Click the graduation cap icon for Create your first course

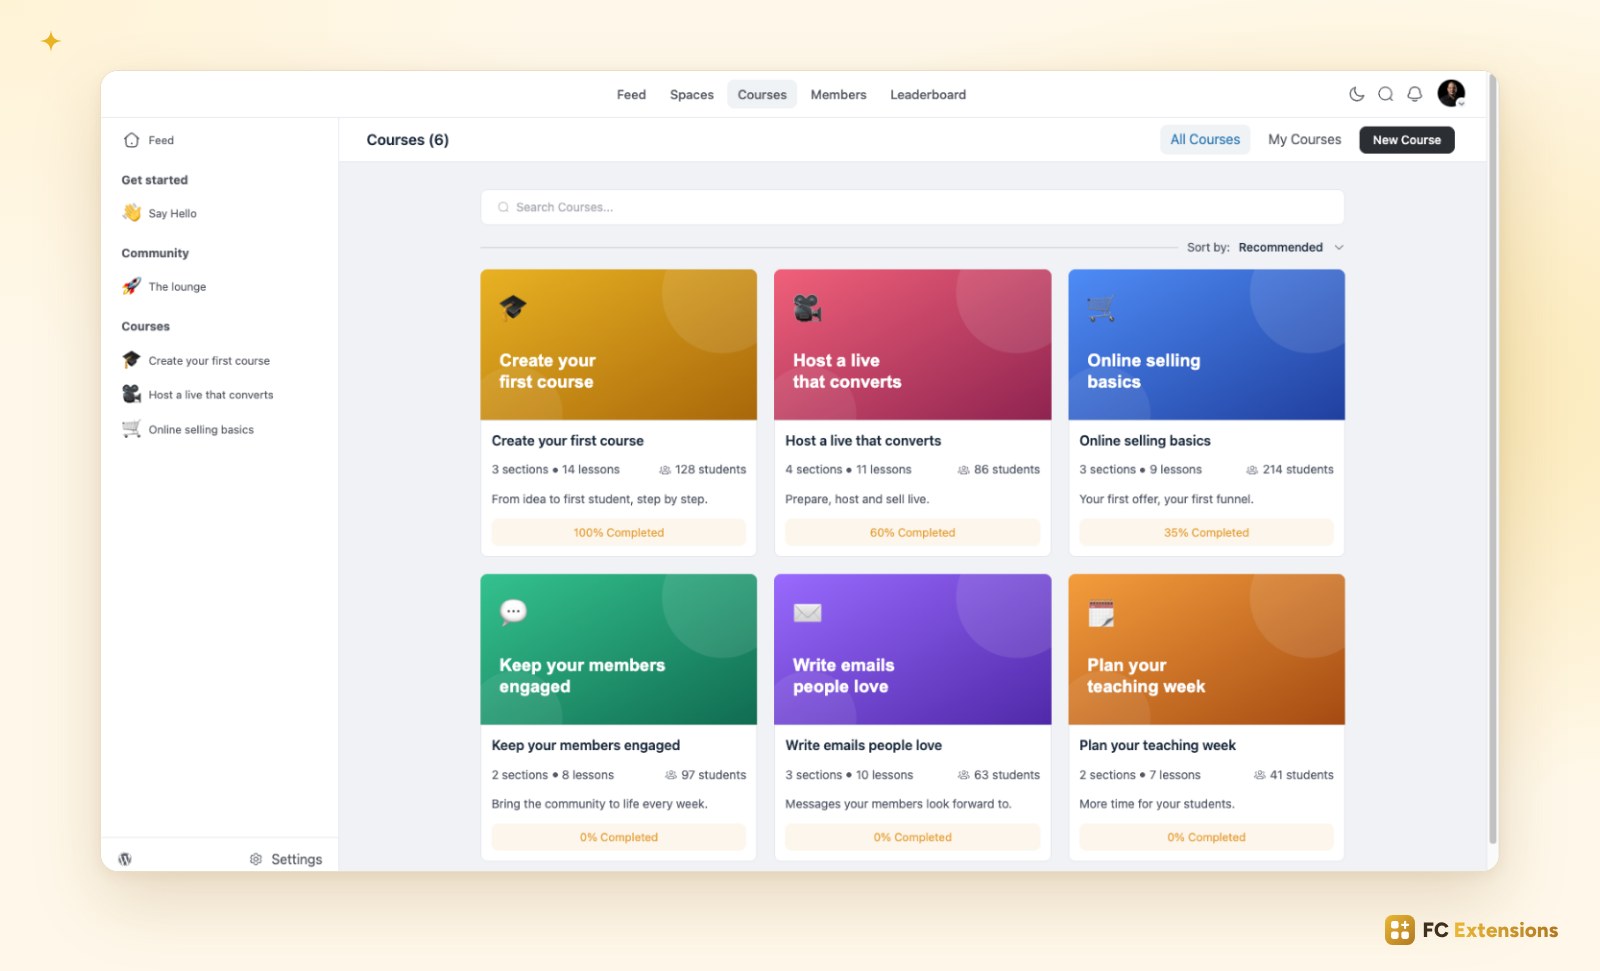tap(131, 360)
